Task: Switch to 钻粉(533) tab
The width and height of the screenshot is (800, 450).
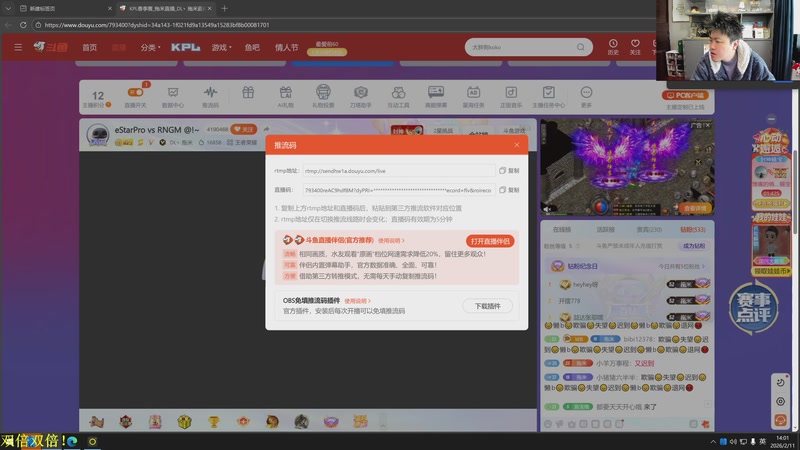Action: [x=693, y=230]
